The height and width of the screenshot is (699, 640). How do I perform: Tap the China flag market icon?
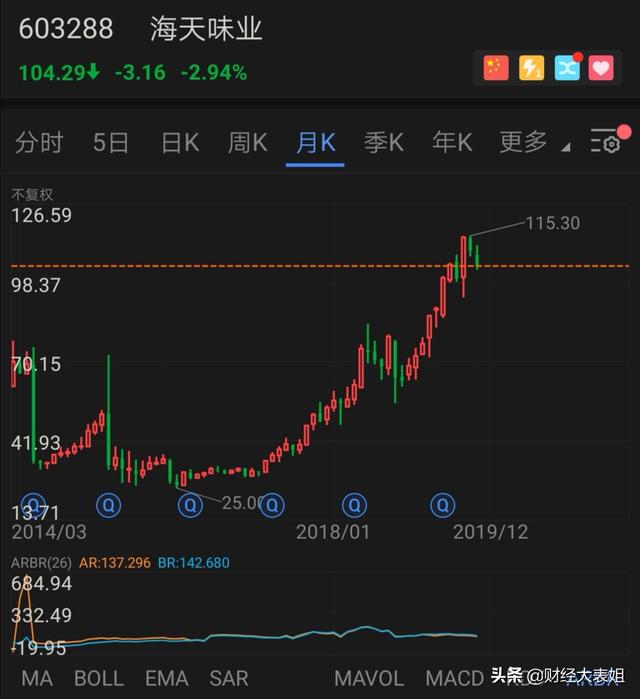point(496,67)
